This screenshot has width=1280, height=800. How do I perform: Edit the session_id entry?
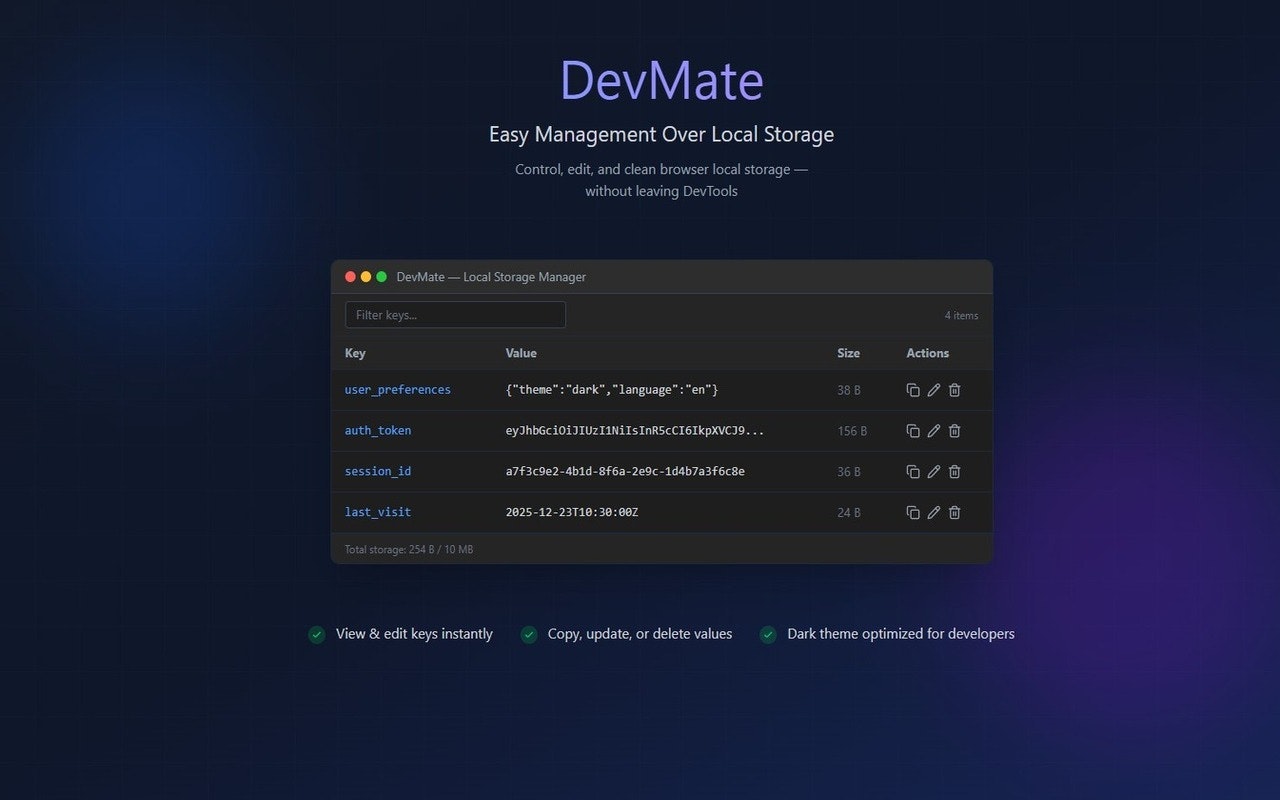[x=933, y=471]
